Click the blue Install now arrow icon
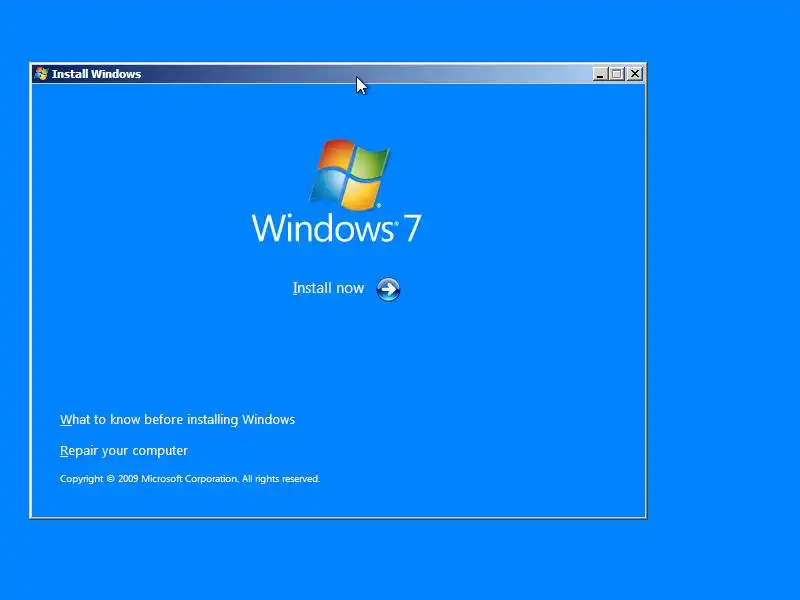Viewport: 800px width, 600px height. click(388, 289)
